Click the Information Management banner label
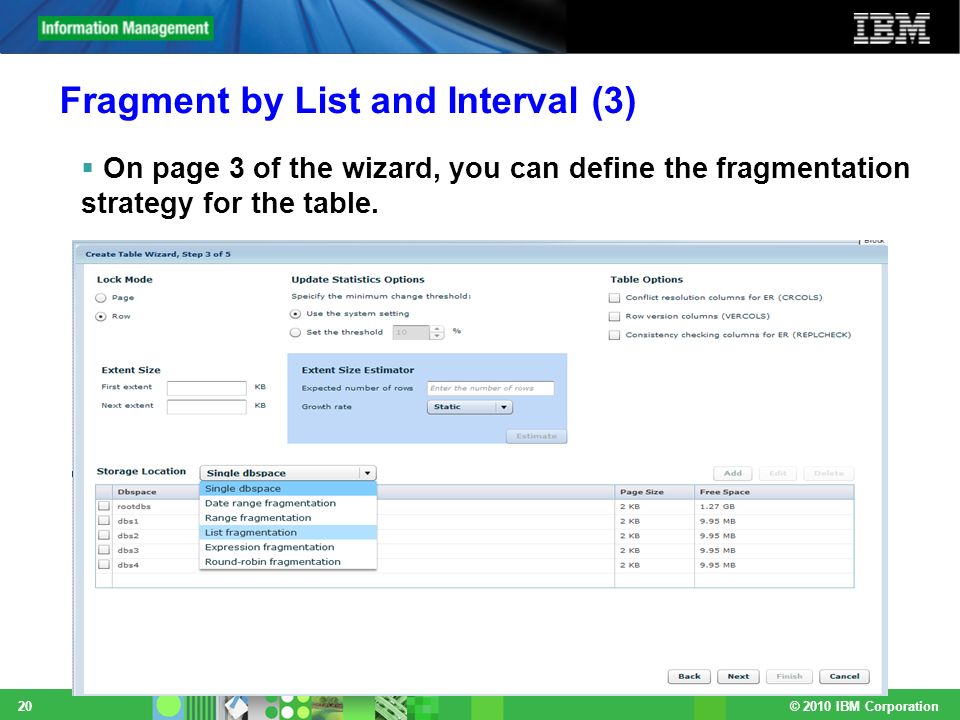This screenshot has width=960, height=720. coord(125,28)
